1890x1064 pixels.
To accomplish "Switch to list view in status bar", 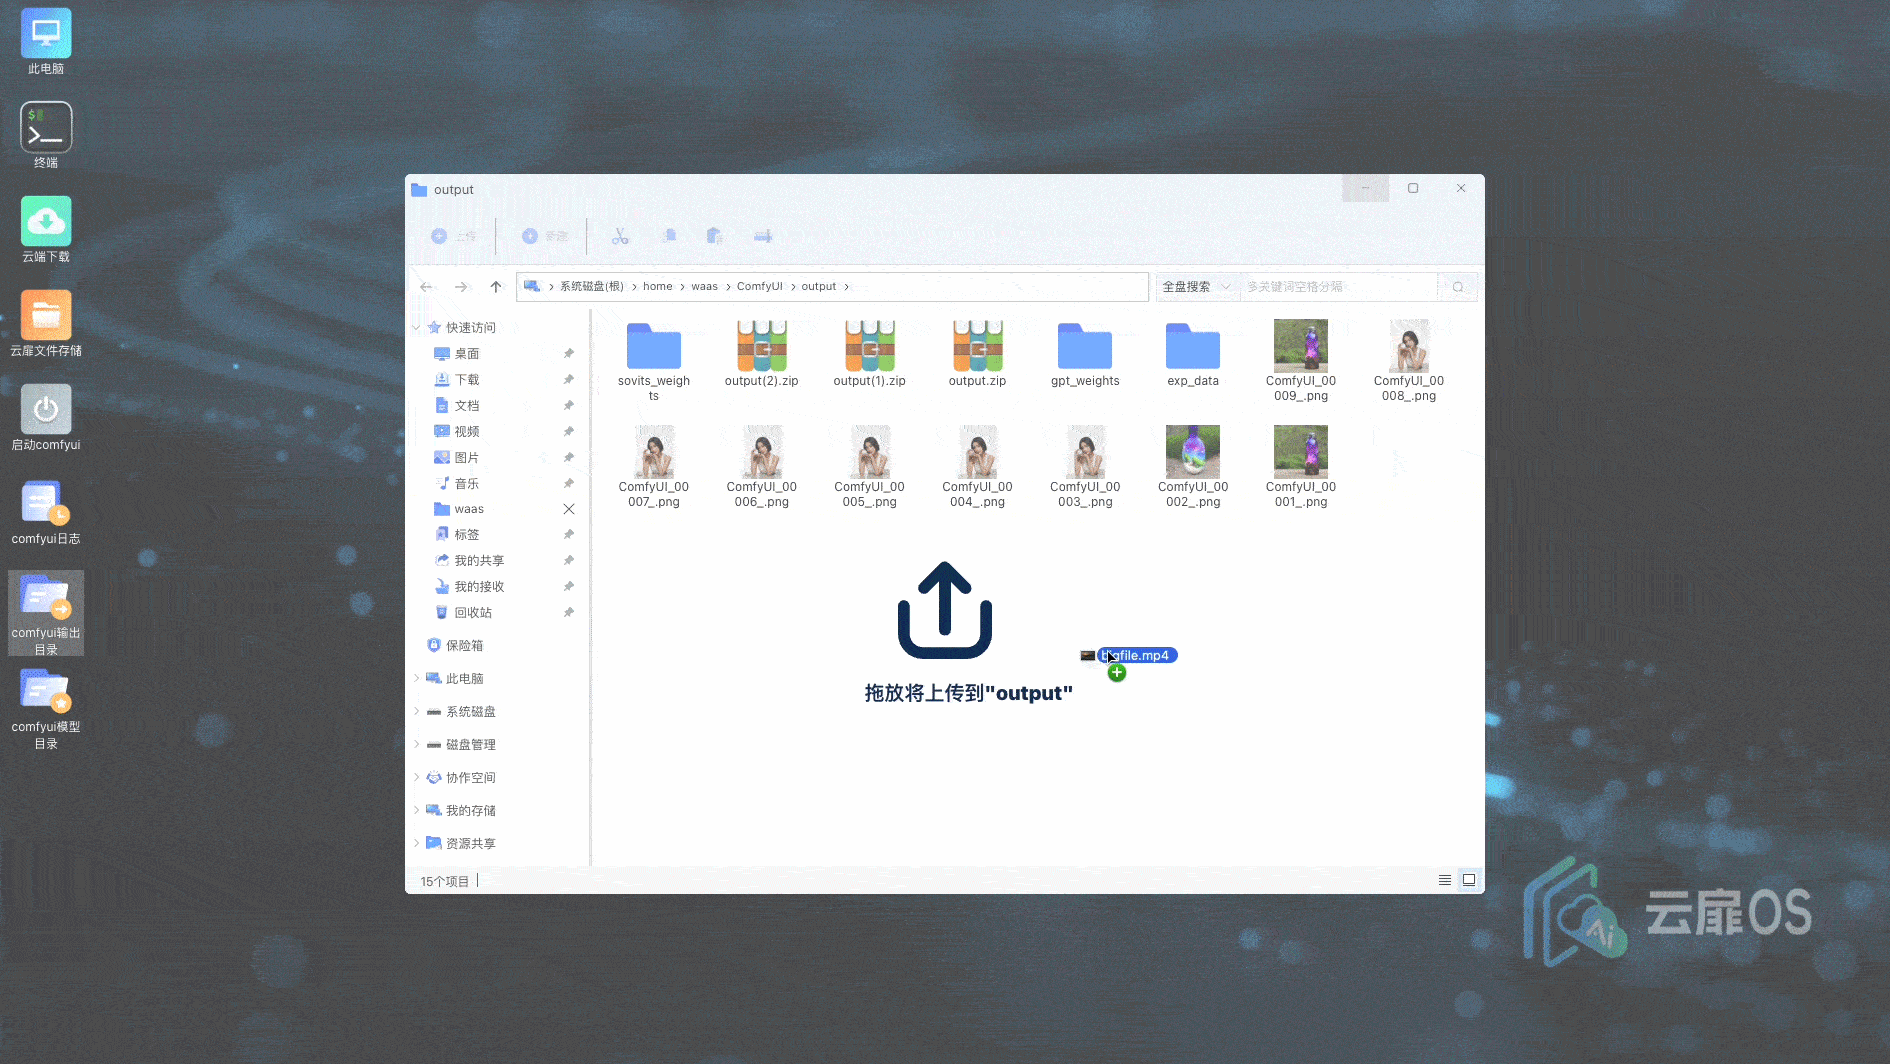I will [x=1444, y=880].
